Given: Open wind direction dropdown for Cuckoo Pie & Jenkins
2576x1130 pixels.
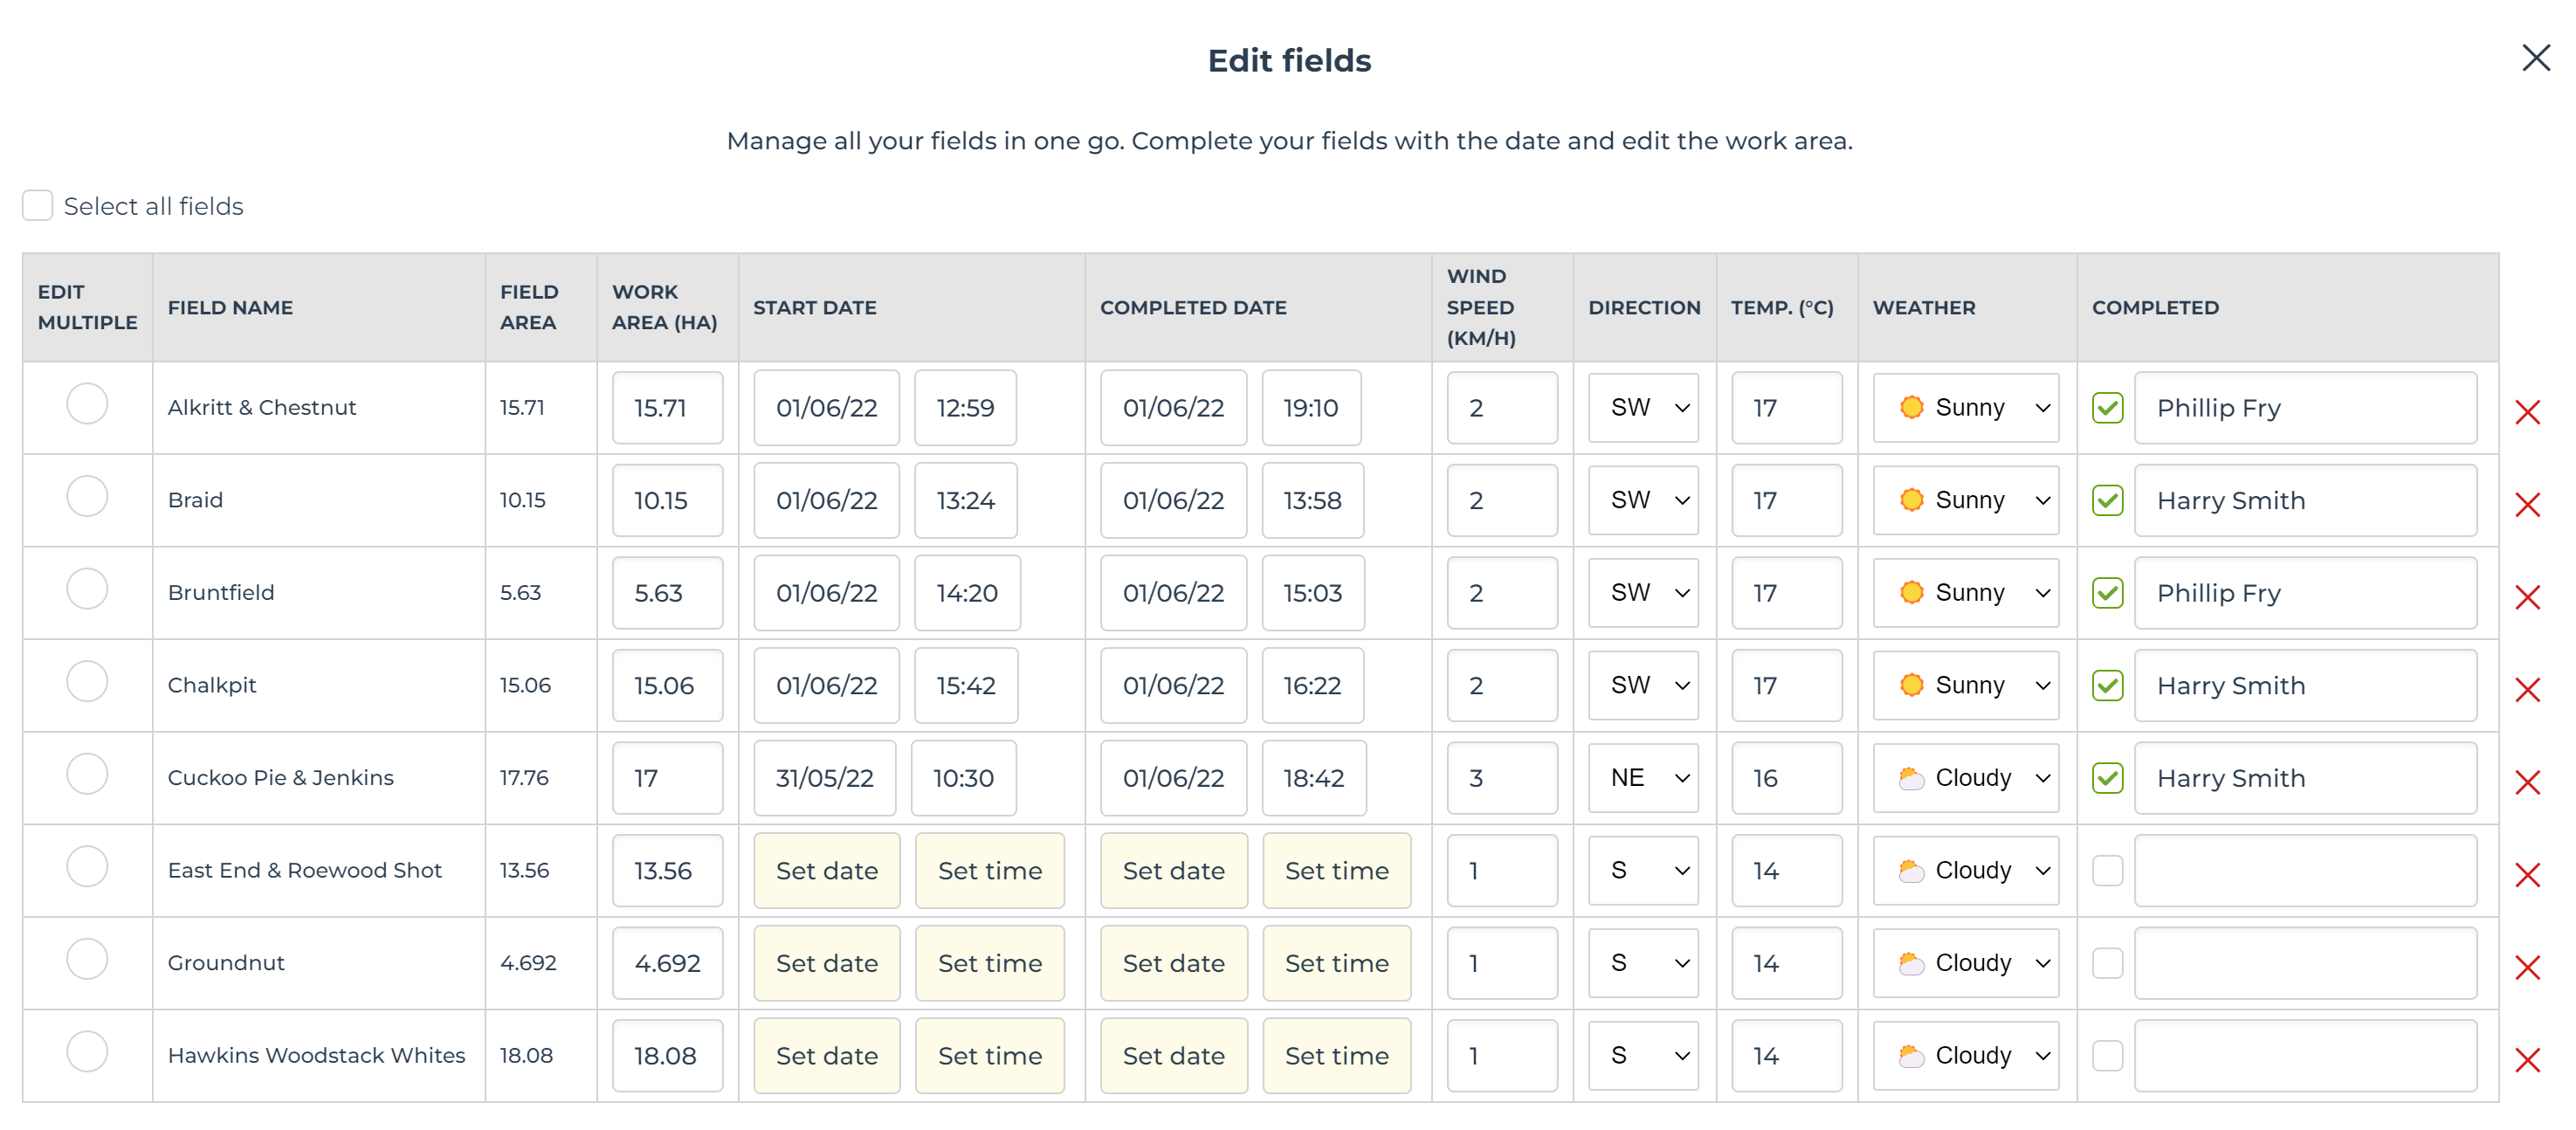Looking at the screenshot, I should 1643,778.
